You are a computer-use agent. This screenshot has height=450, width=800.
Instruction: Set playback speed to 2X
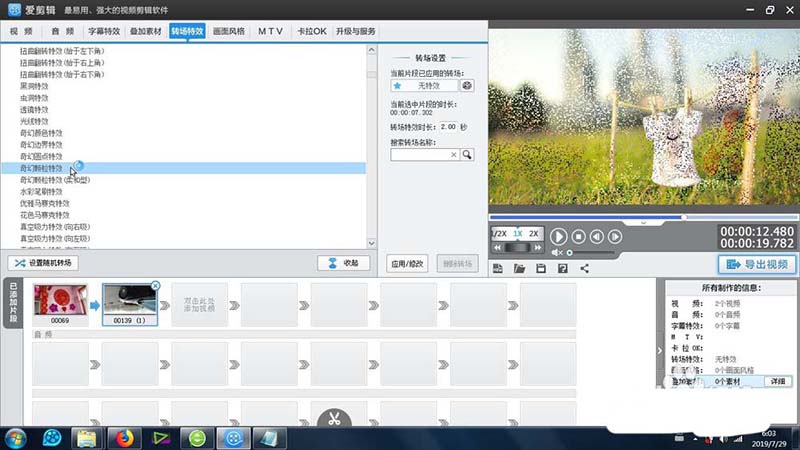[534, 234]
